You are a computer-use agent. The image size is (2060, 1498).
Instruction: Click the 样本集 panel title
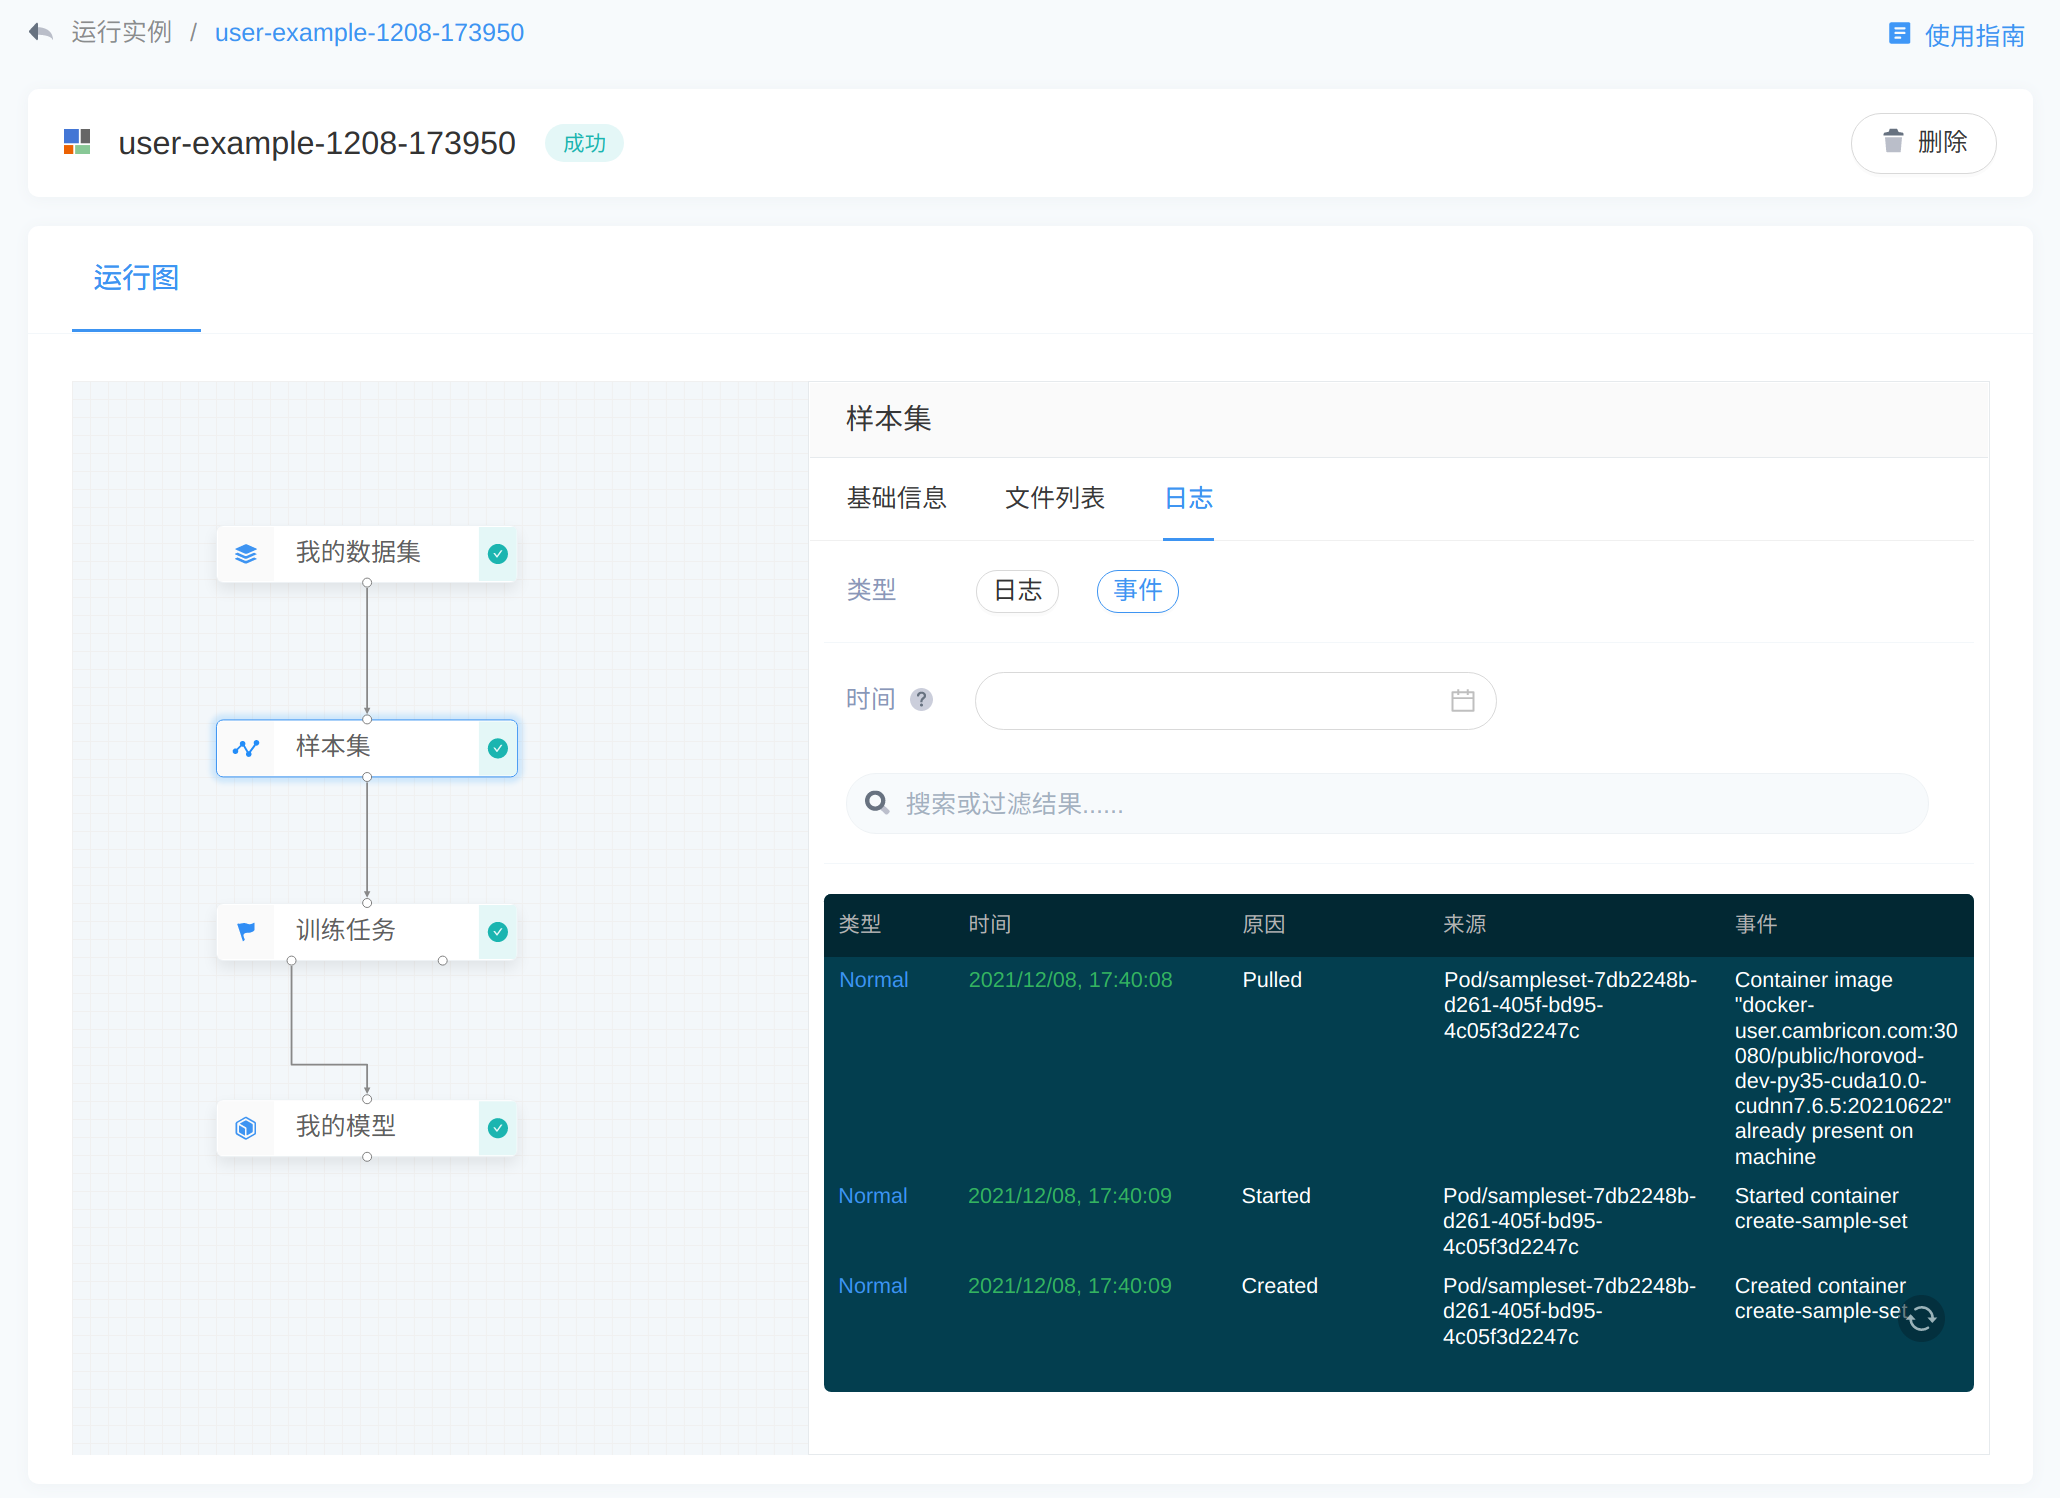tap(888, 418)
